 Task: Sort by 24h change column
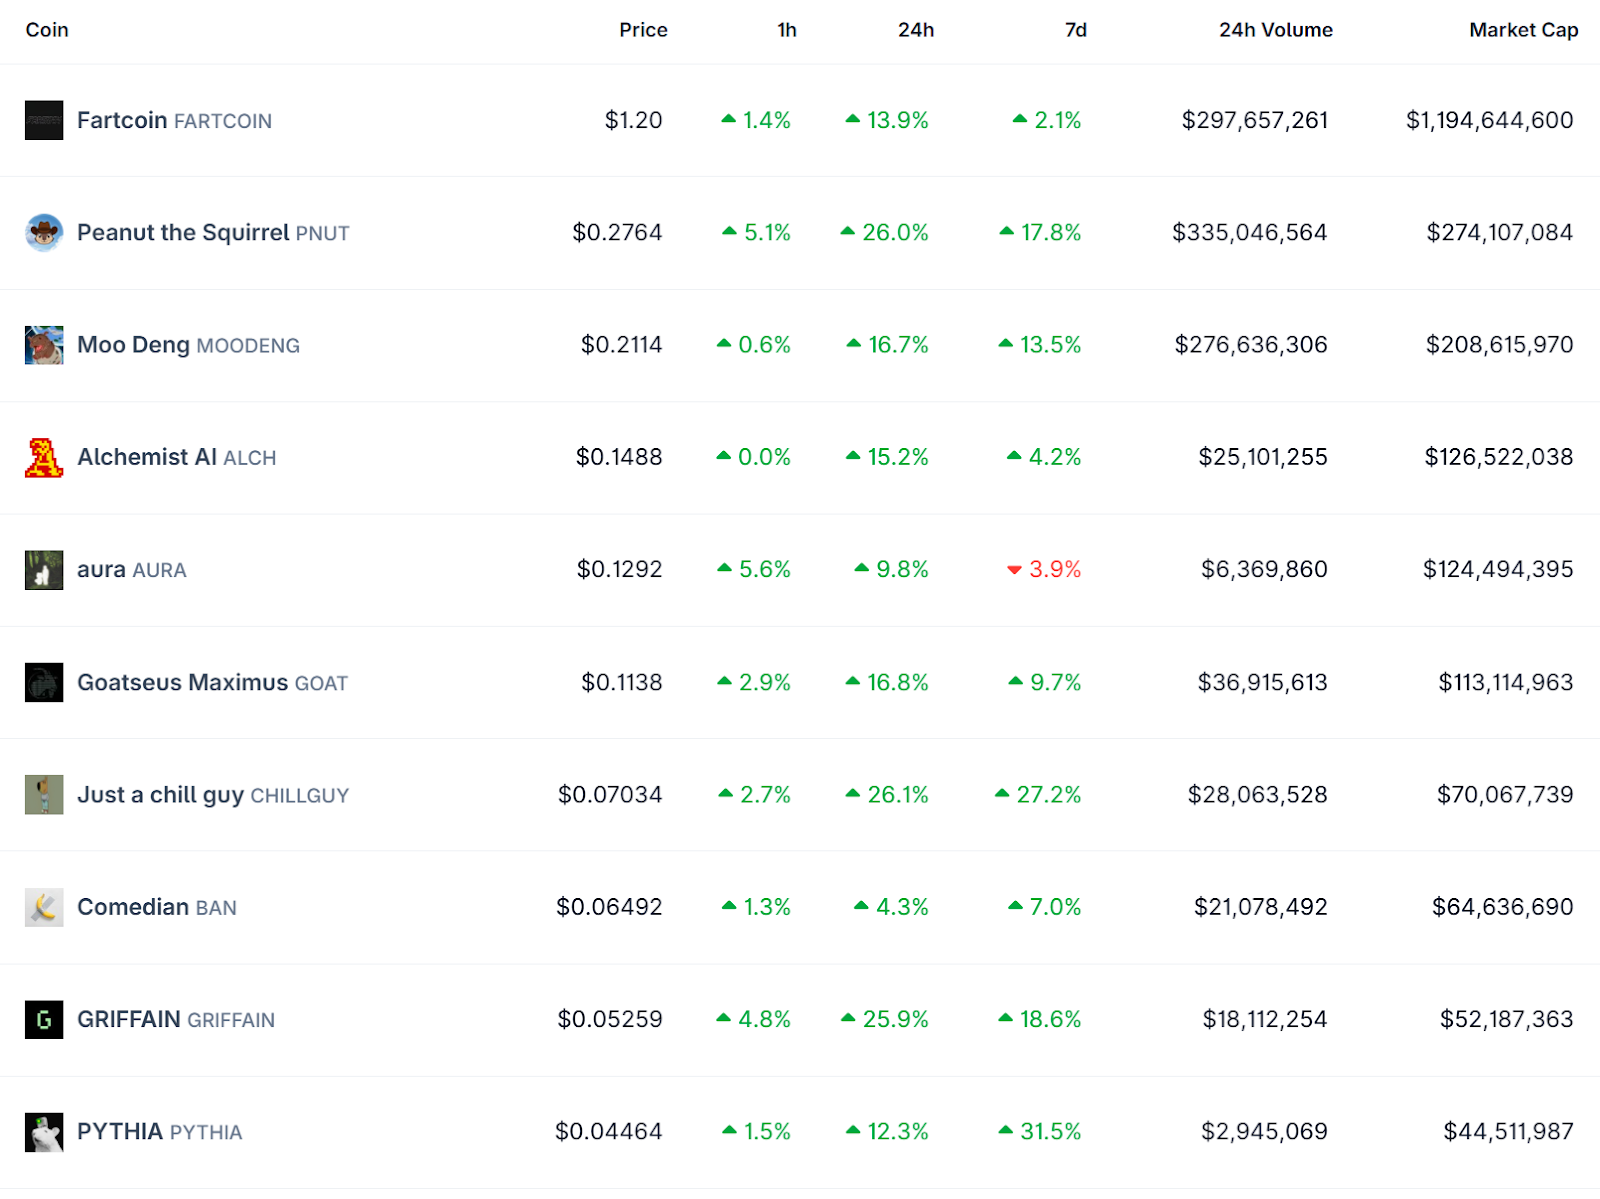coord(917,30)
